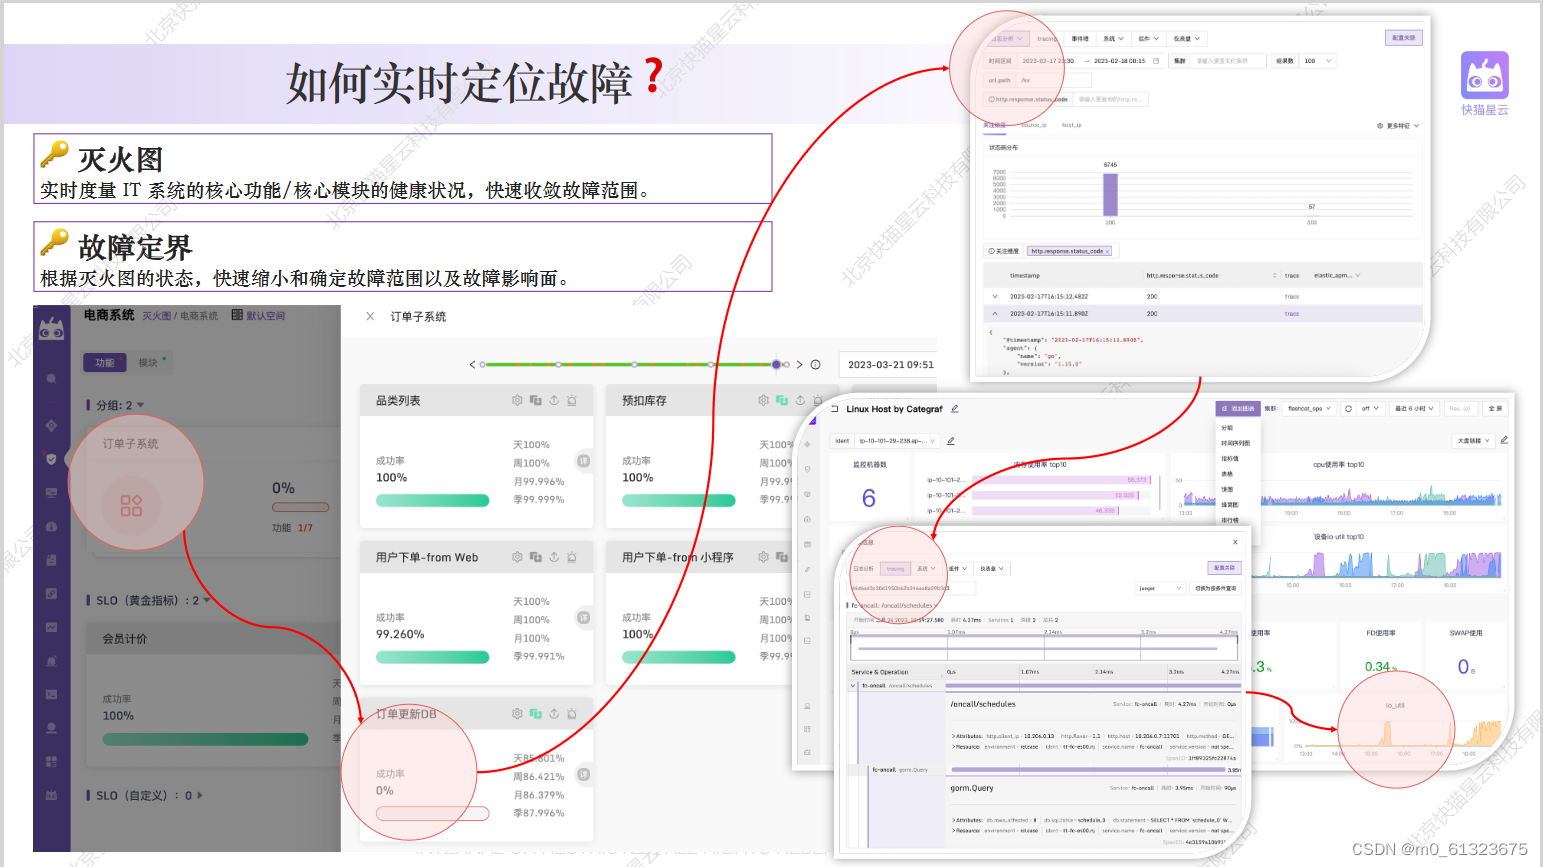Click the 品类列表 success rate bar

pyautogui.click(x=432, y=501)
